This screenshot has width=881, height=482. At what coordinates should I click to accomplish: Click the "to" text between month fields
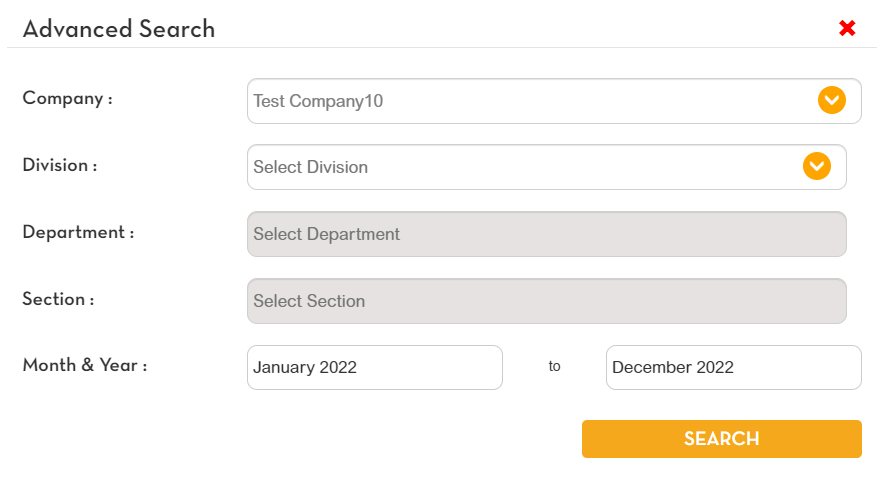tap(554, 367)
